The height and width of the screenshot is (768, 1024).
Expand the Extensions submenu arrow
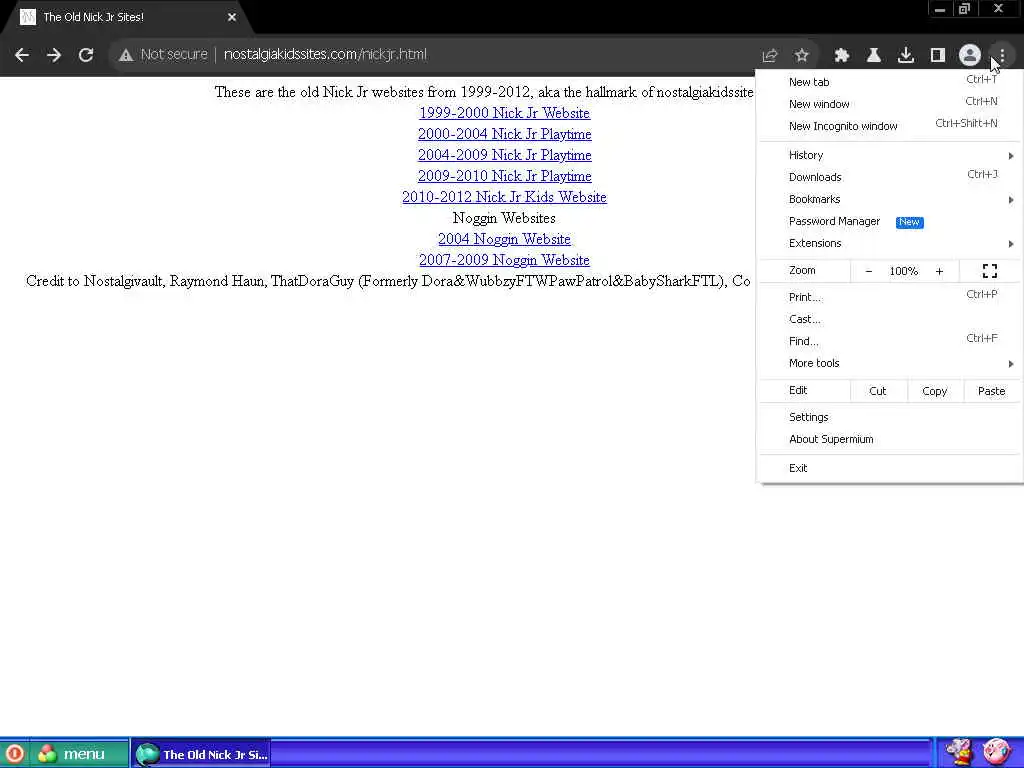[1011, 244]
